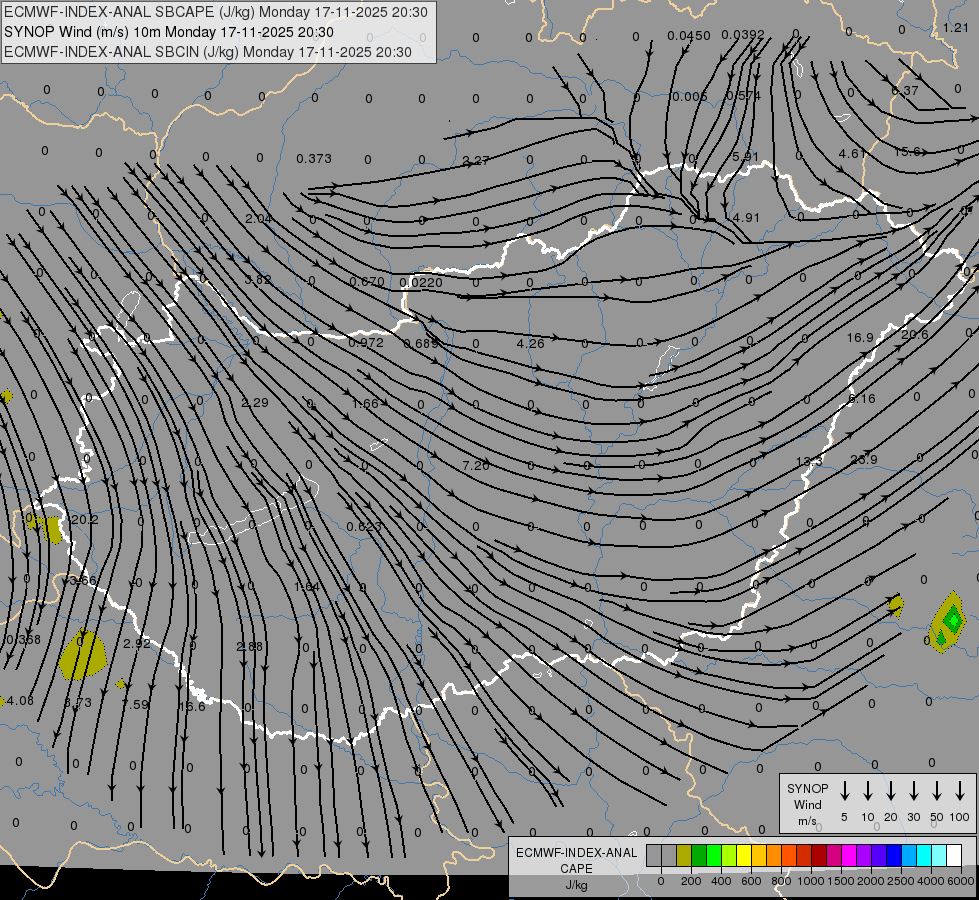Click the CAPE value 6.16

pyautogui.click(x=862, y=398)
